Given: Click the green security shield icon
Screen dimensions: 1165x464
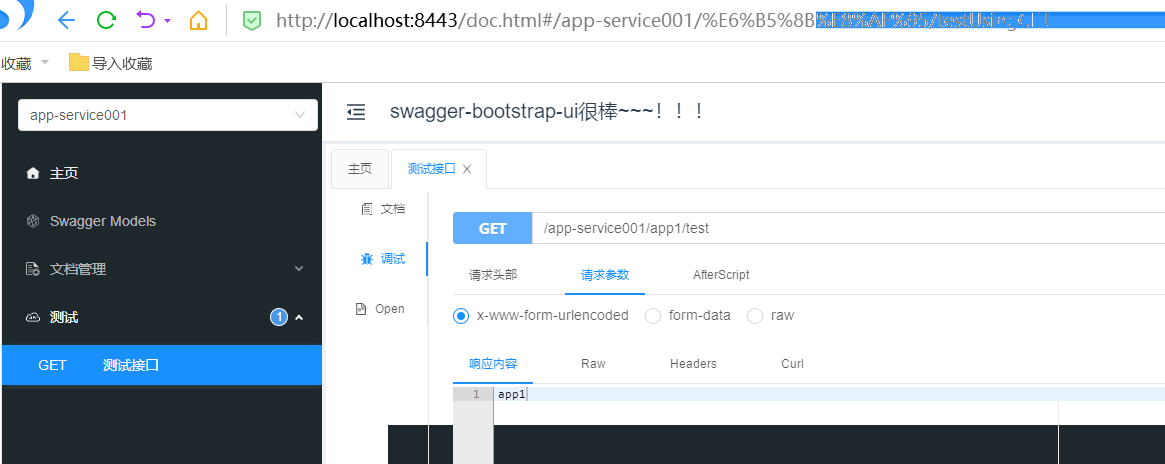Looking at the screenshot, I should click(x=252, y=20).
